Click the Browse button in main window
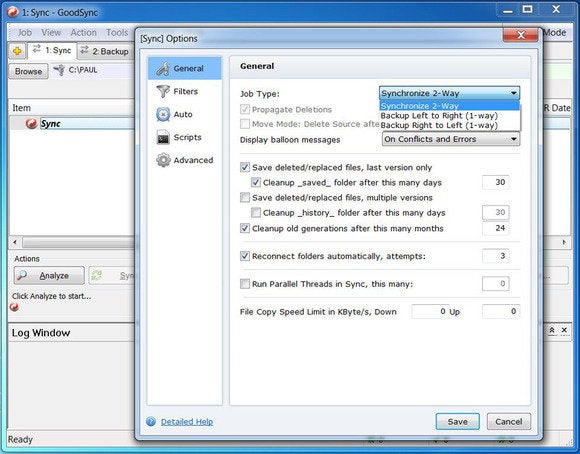 click(x=28, y=71)
